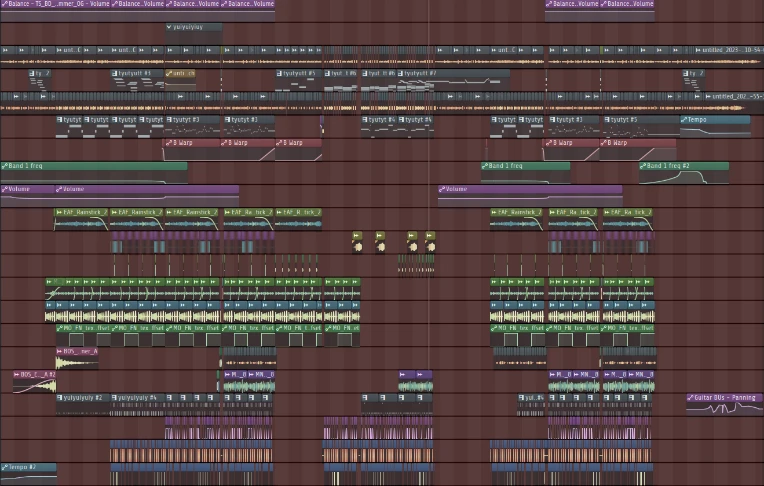Select the tyutyutt #3 pattern clip
This screenshot has height=486, width=764.
point(137,80)
